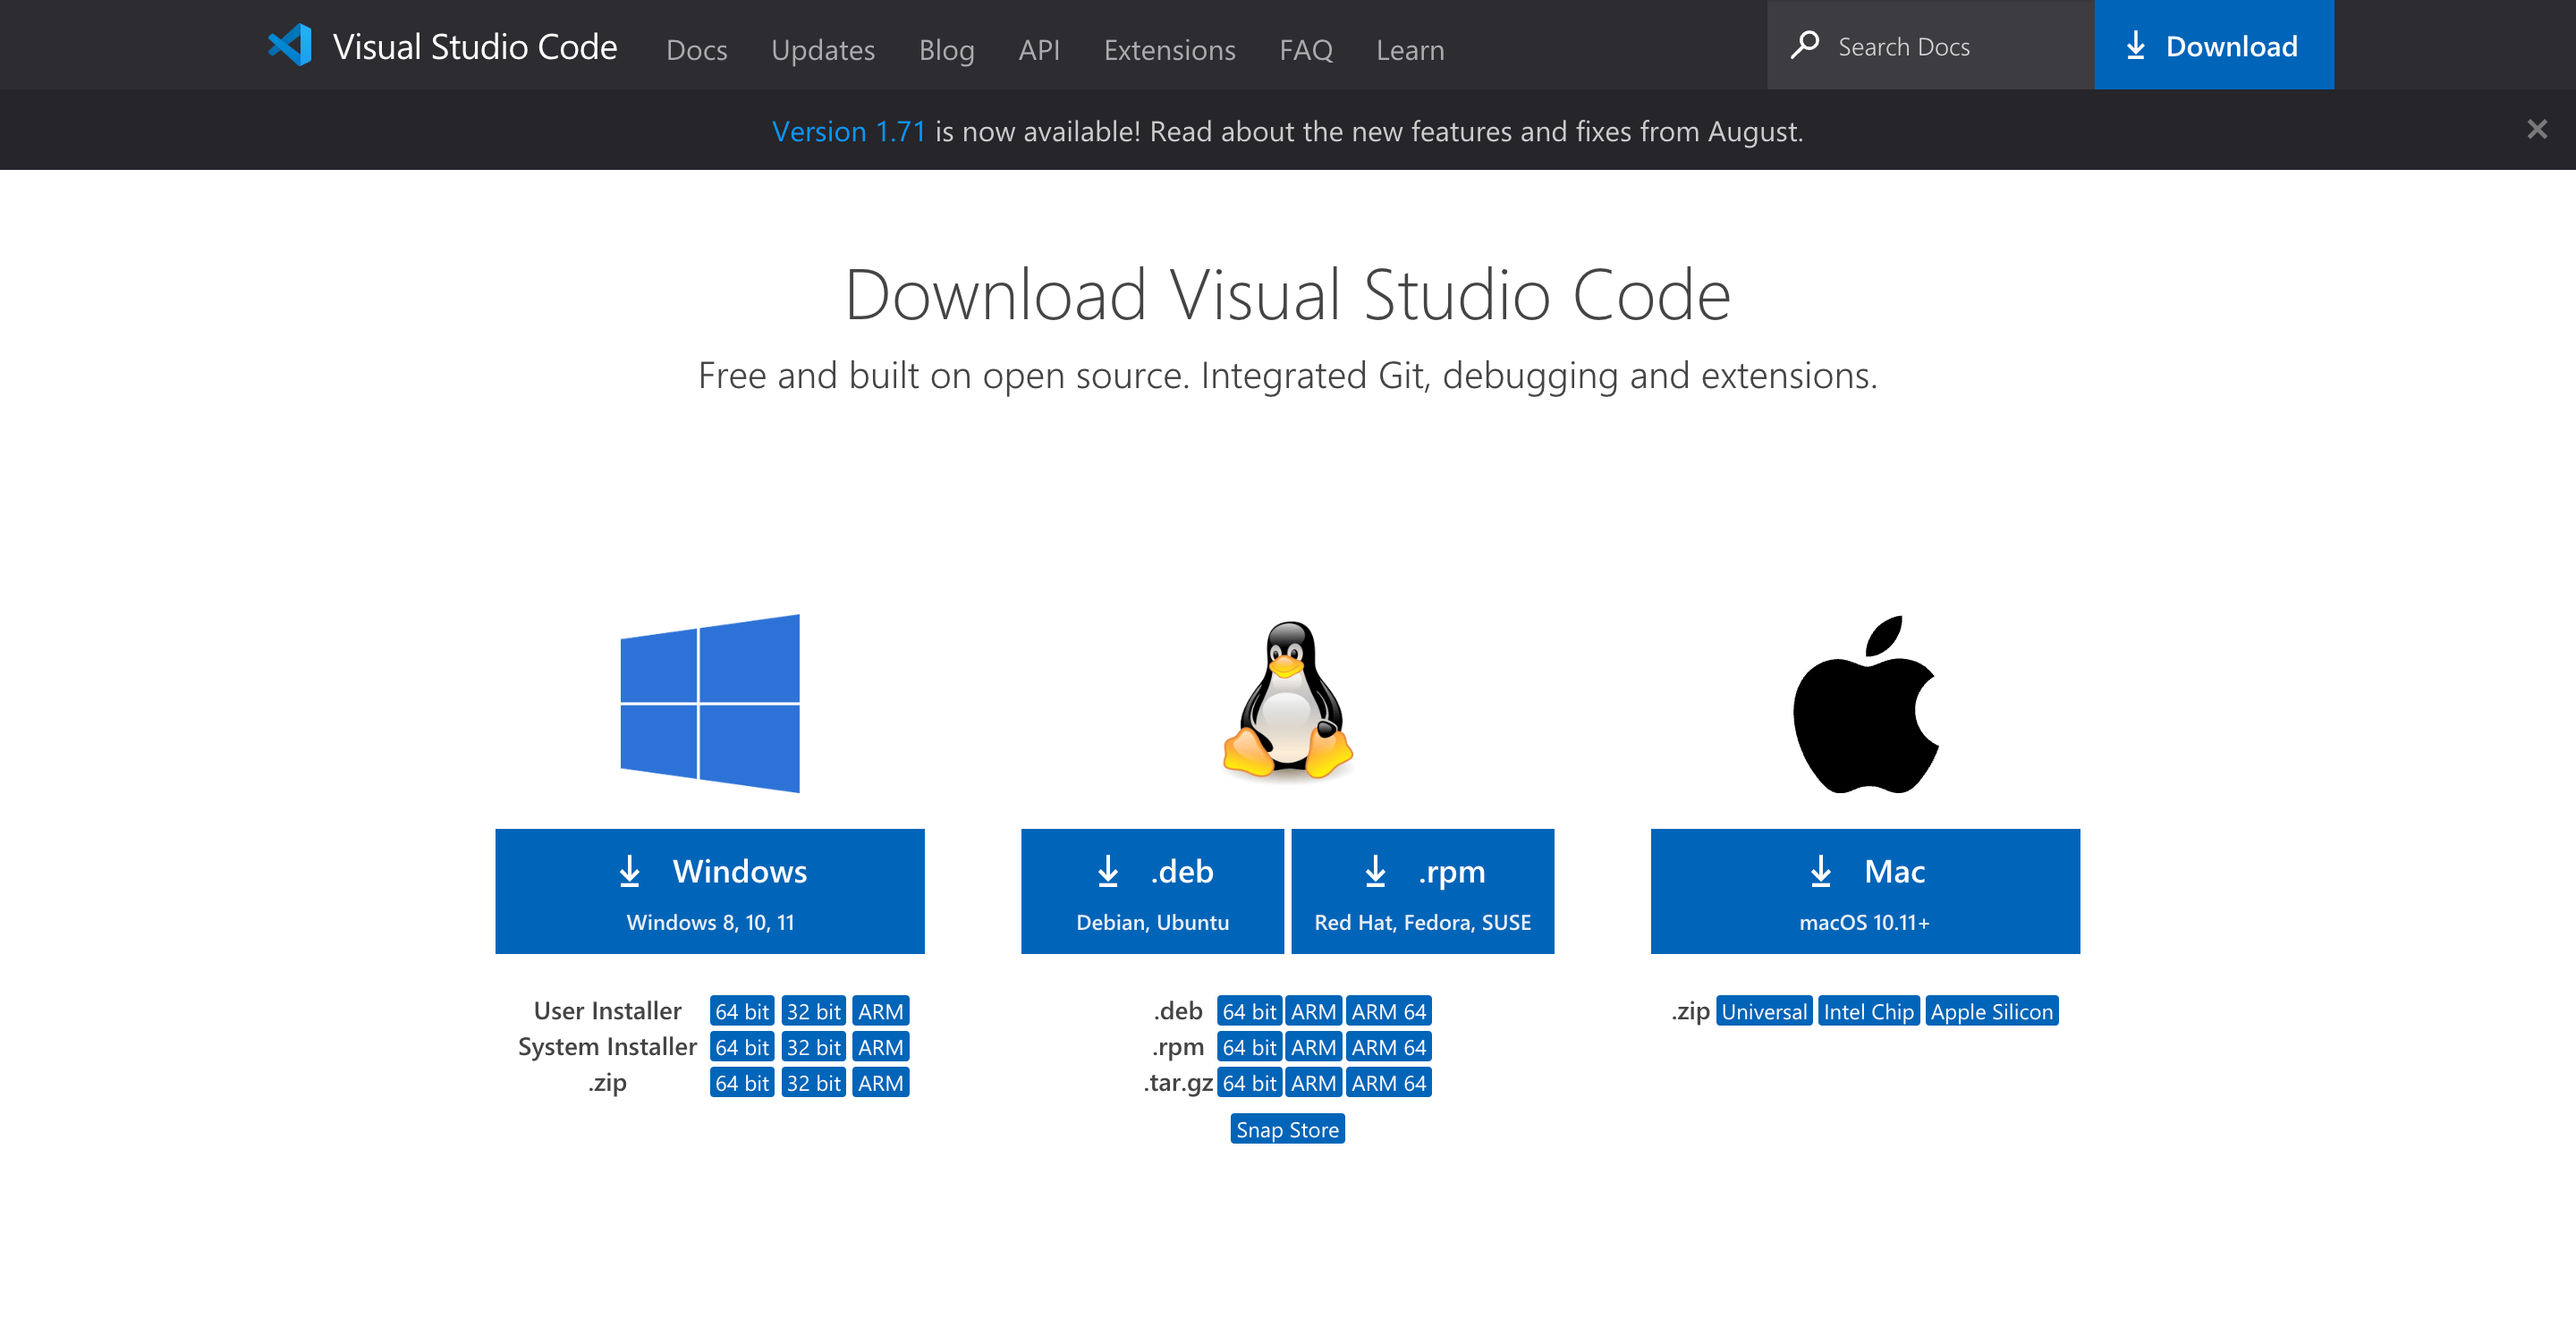Open the Updates page
This screenshot has width=2576, height=1343.
tap(822, 49)
